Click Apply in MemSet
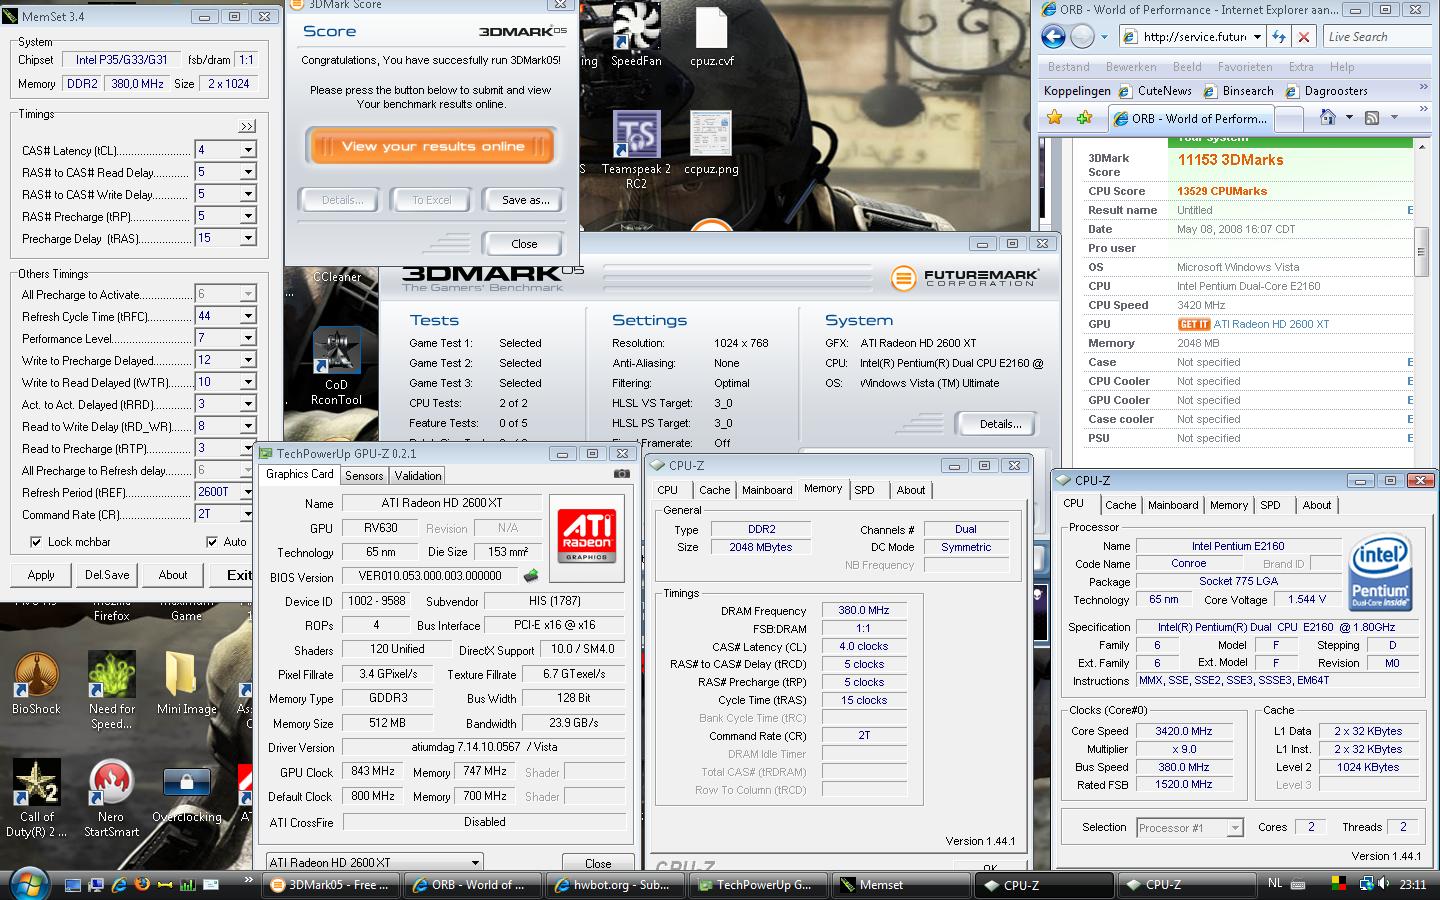1440x900 pixels. 41,575
